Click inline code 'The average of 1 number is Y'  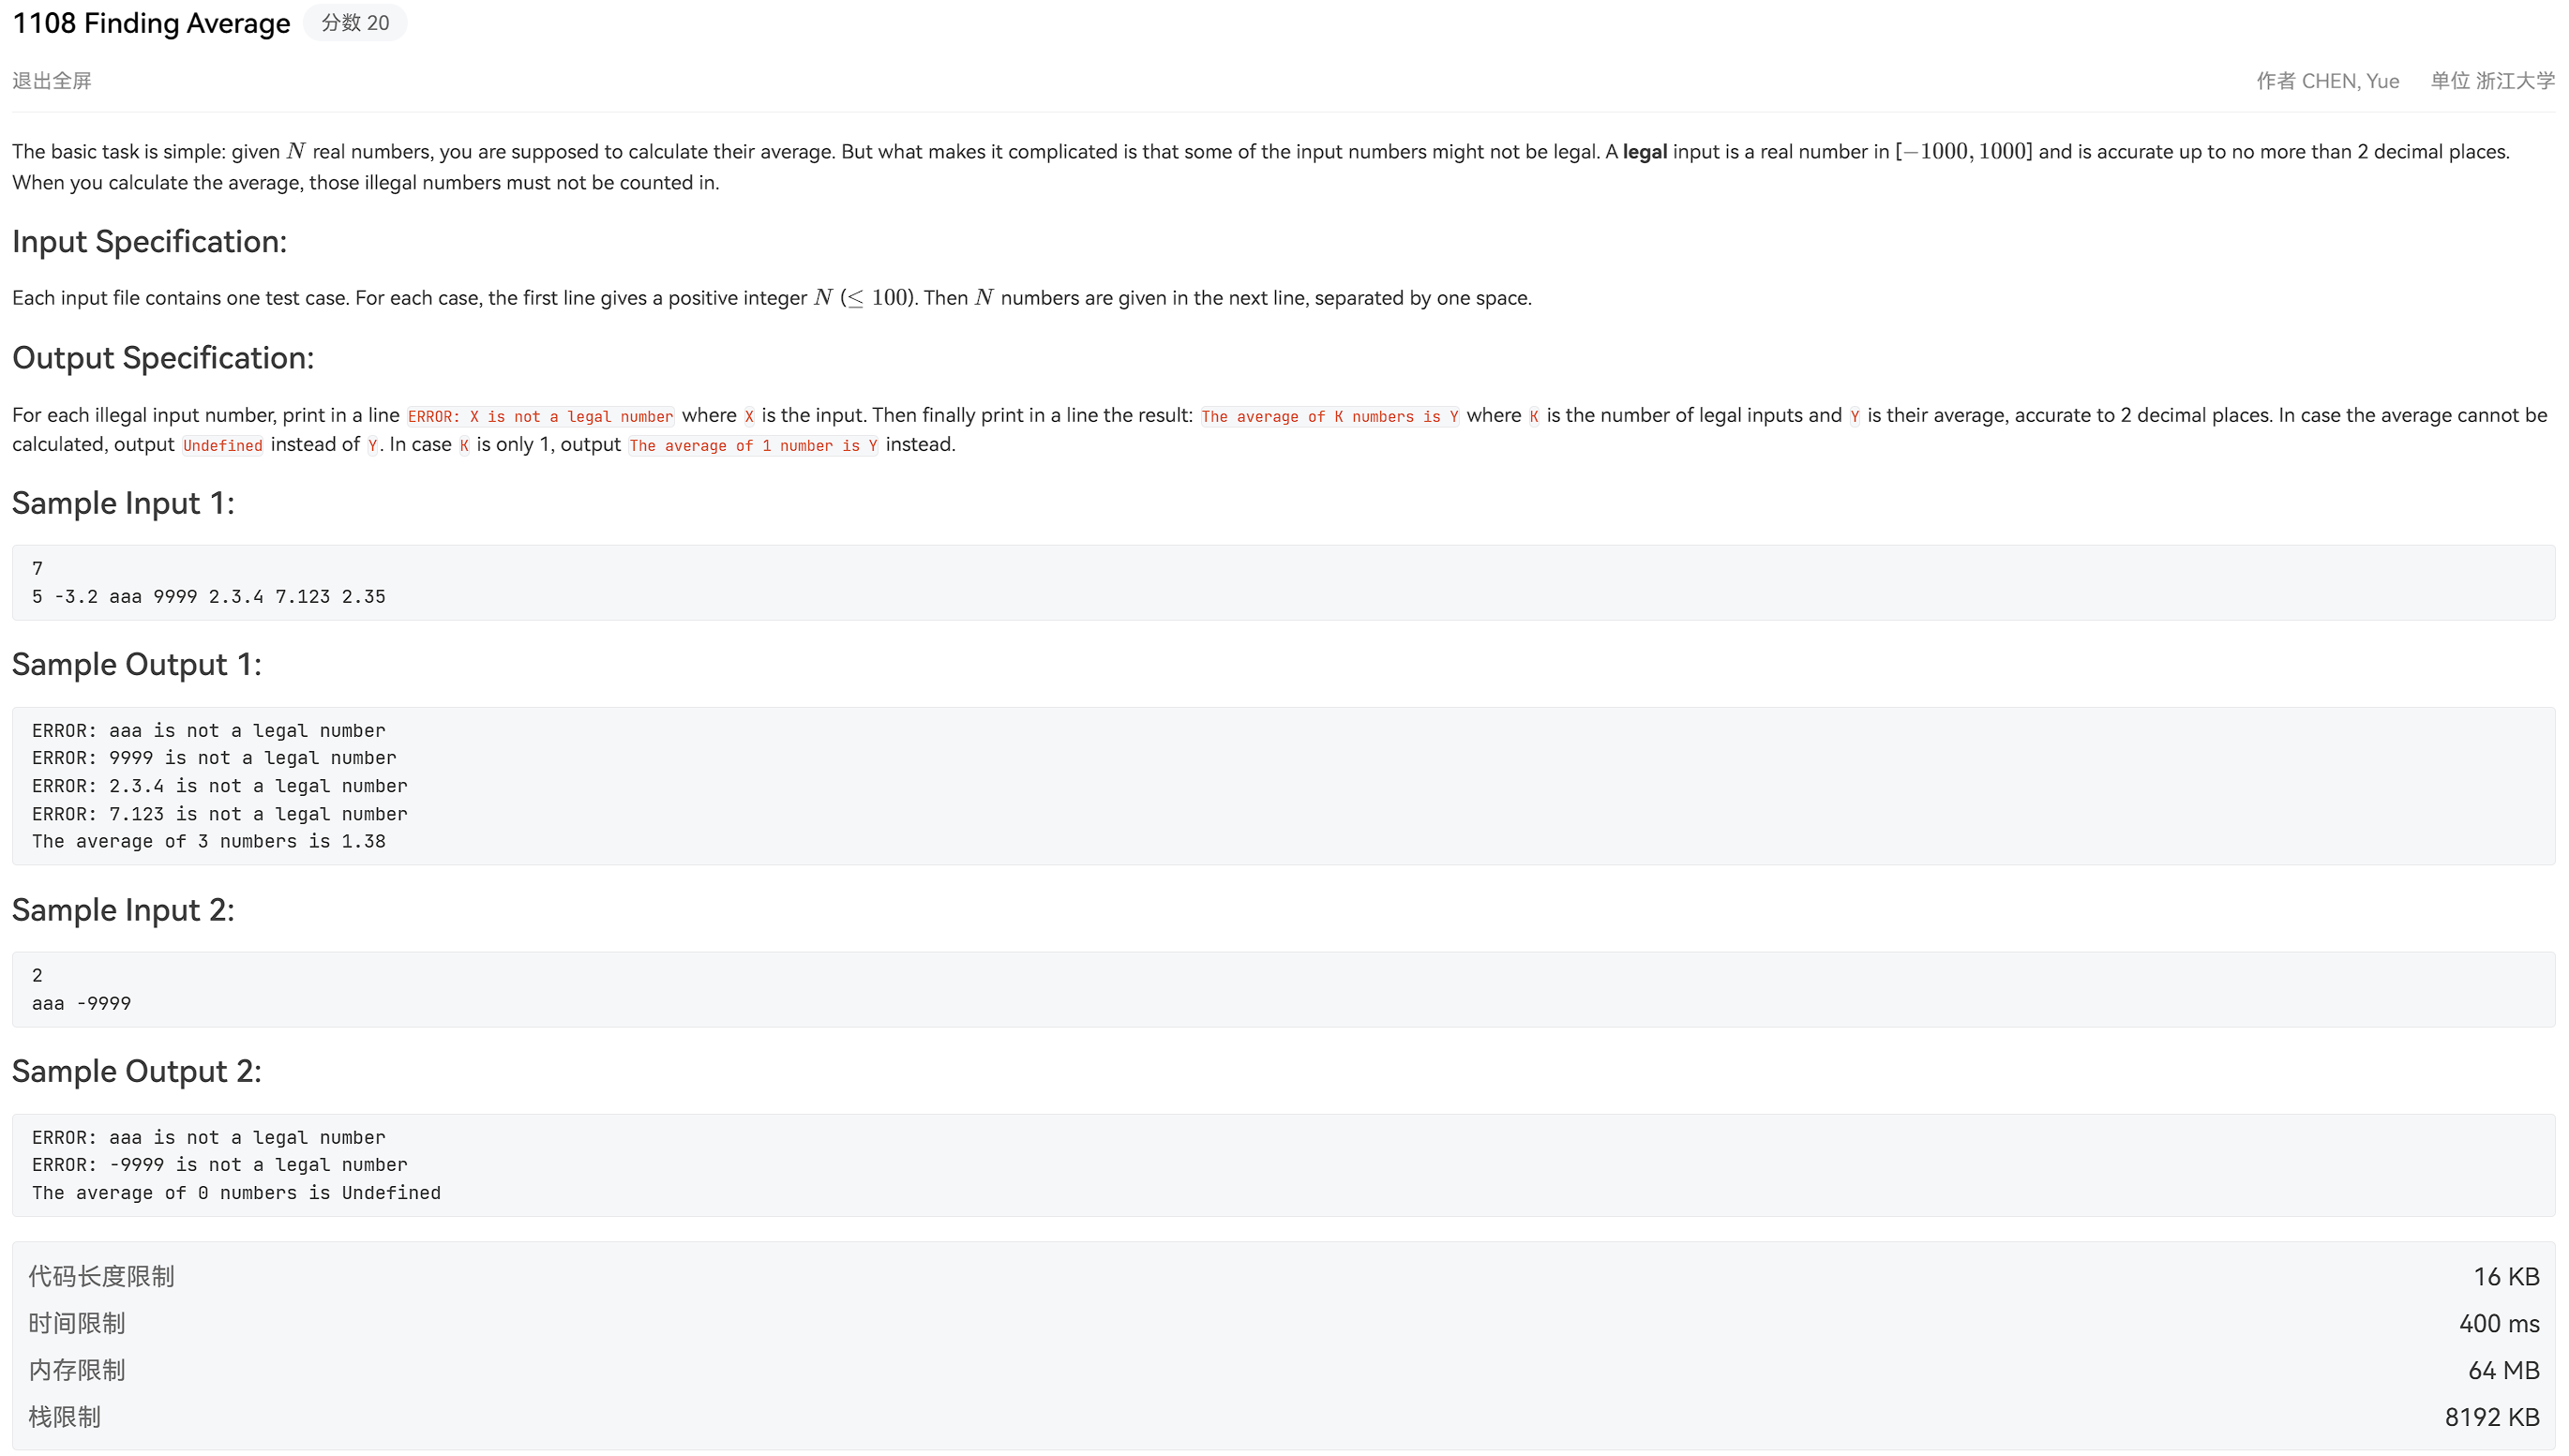point(752,445)
